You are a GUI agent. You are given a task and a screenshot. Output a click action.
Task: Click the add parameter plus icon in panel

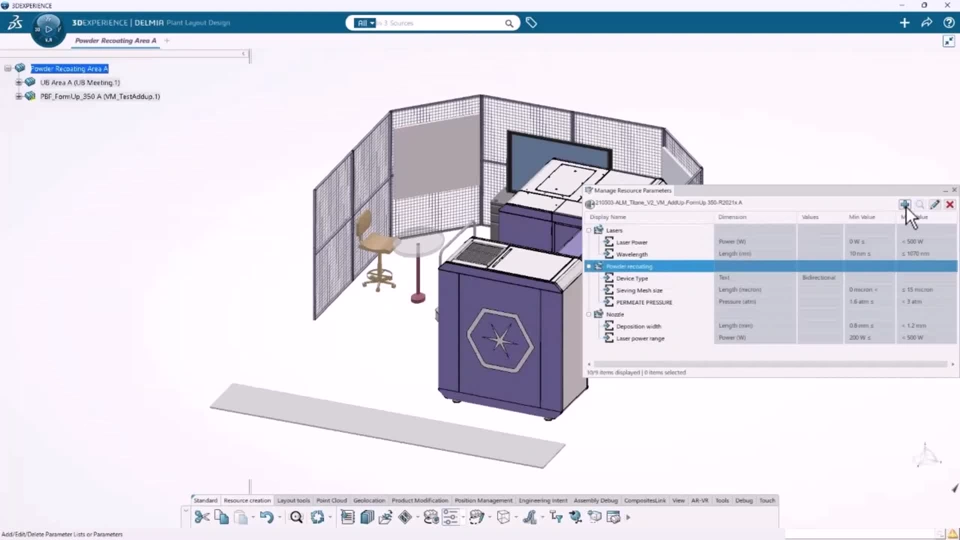click(x=904, y=204)
